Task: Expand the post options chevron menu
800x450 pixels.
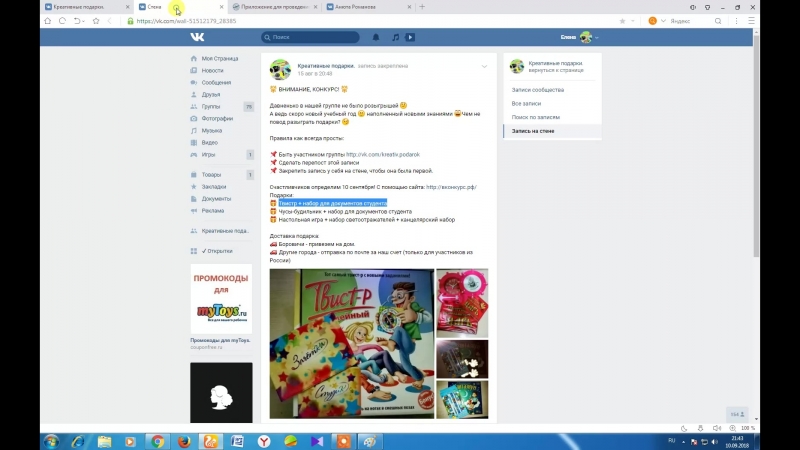Action: (484, 66)
